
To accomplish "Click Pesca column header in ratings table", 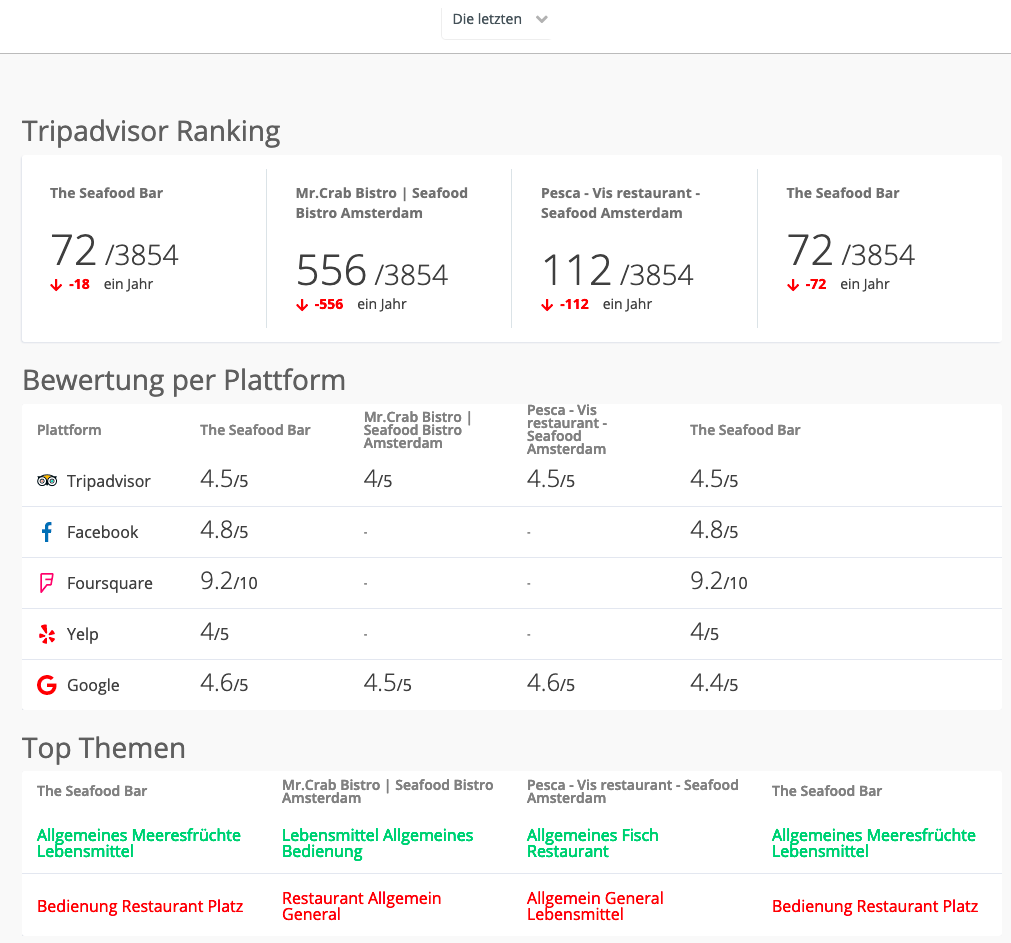I will tap(567, 429).
